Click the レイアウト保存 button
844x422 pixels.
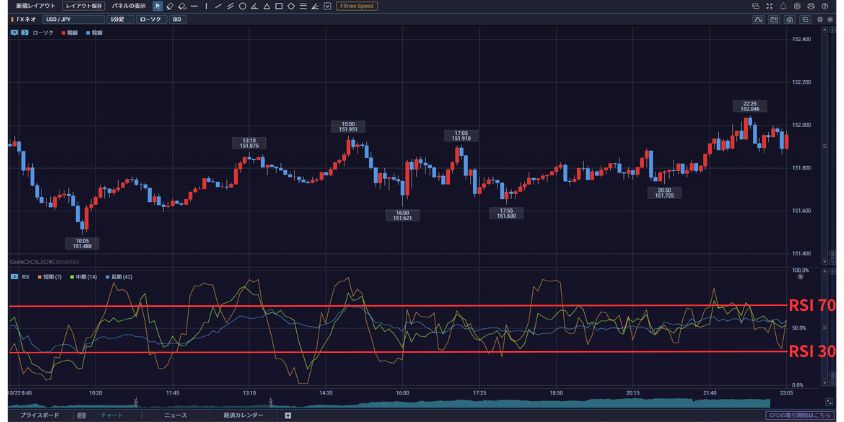83,6
